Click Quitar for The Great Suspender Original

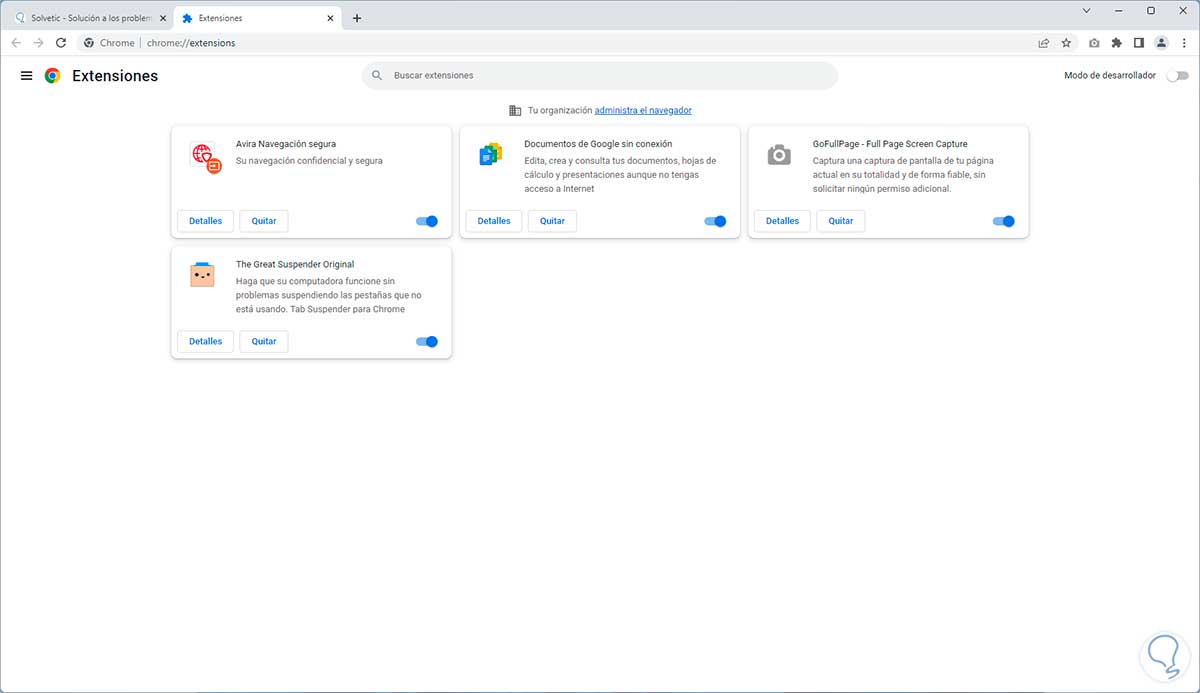coord(264,341)
